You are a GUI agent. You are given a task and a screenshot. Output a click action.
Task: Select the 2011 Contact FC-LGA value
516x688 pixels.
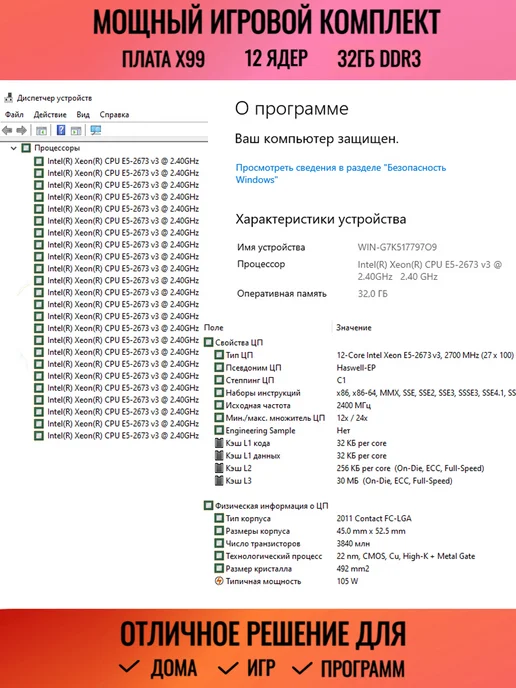374,518
